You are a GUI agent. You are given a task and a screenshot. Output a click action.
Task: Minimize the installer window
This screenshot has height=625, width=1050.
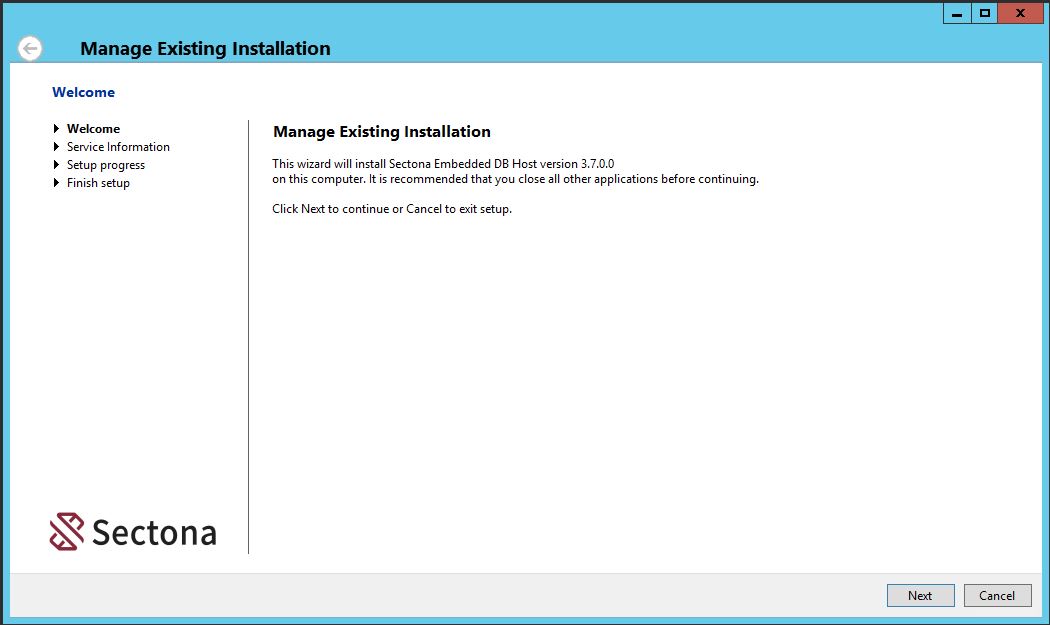pyautogui.click(x=957, y=14)
